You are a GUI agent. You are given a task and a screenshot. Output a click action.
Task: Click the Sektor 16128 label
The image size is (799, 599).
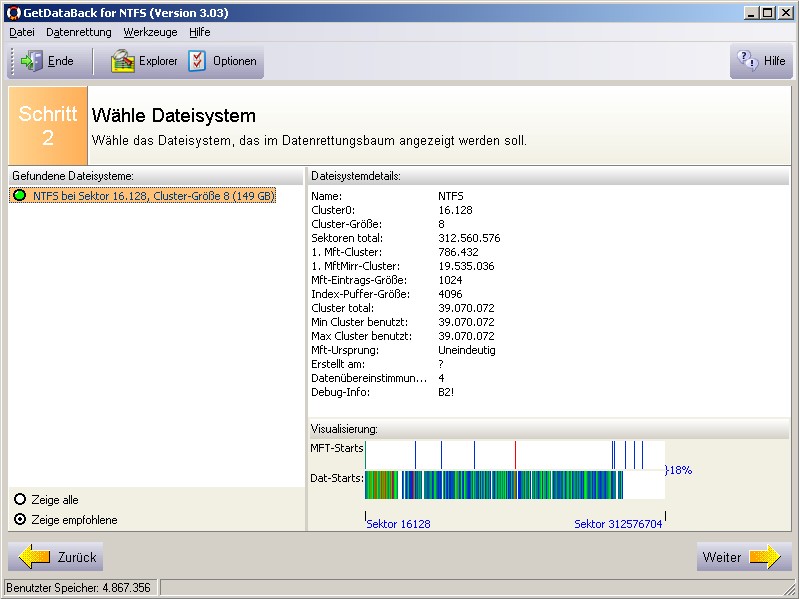(398, 524)
